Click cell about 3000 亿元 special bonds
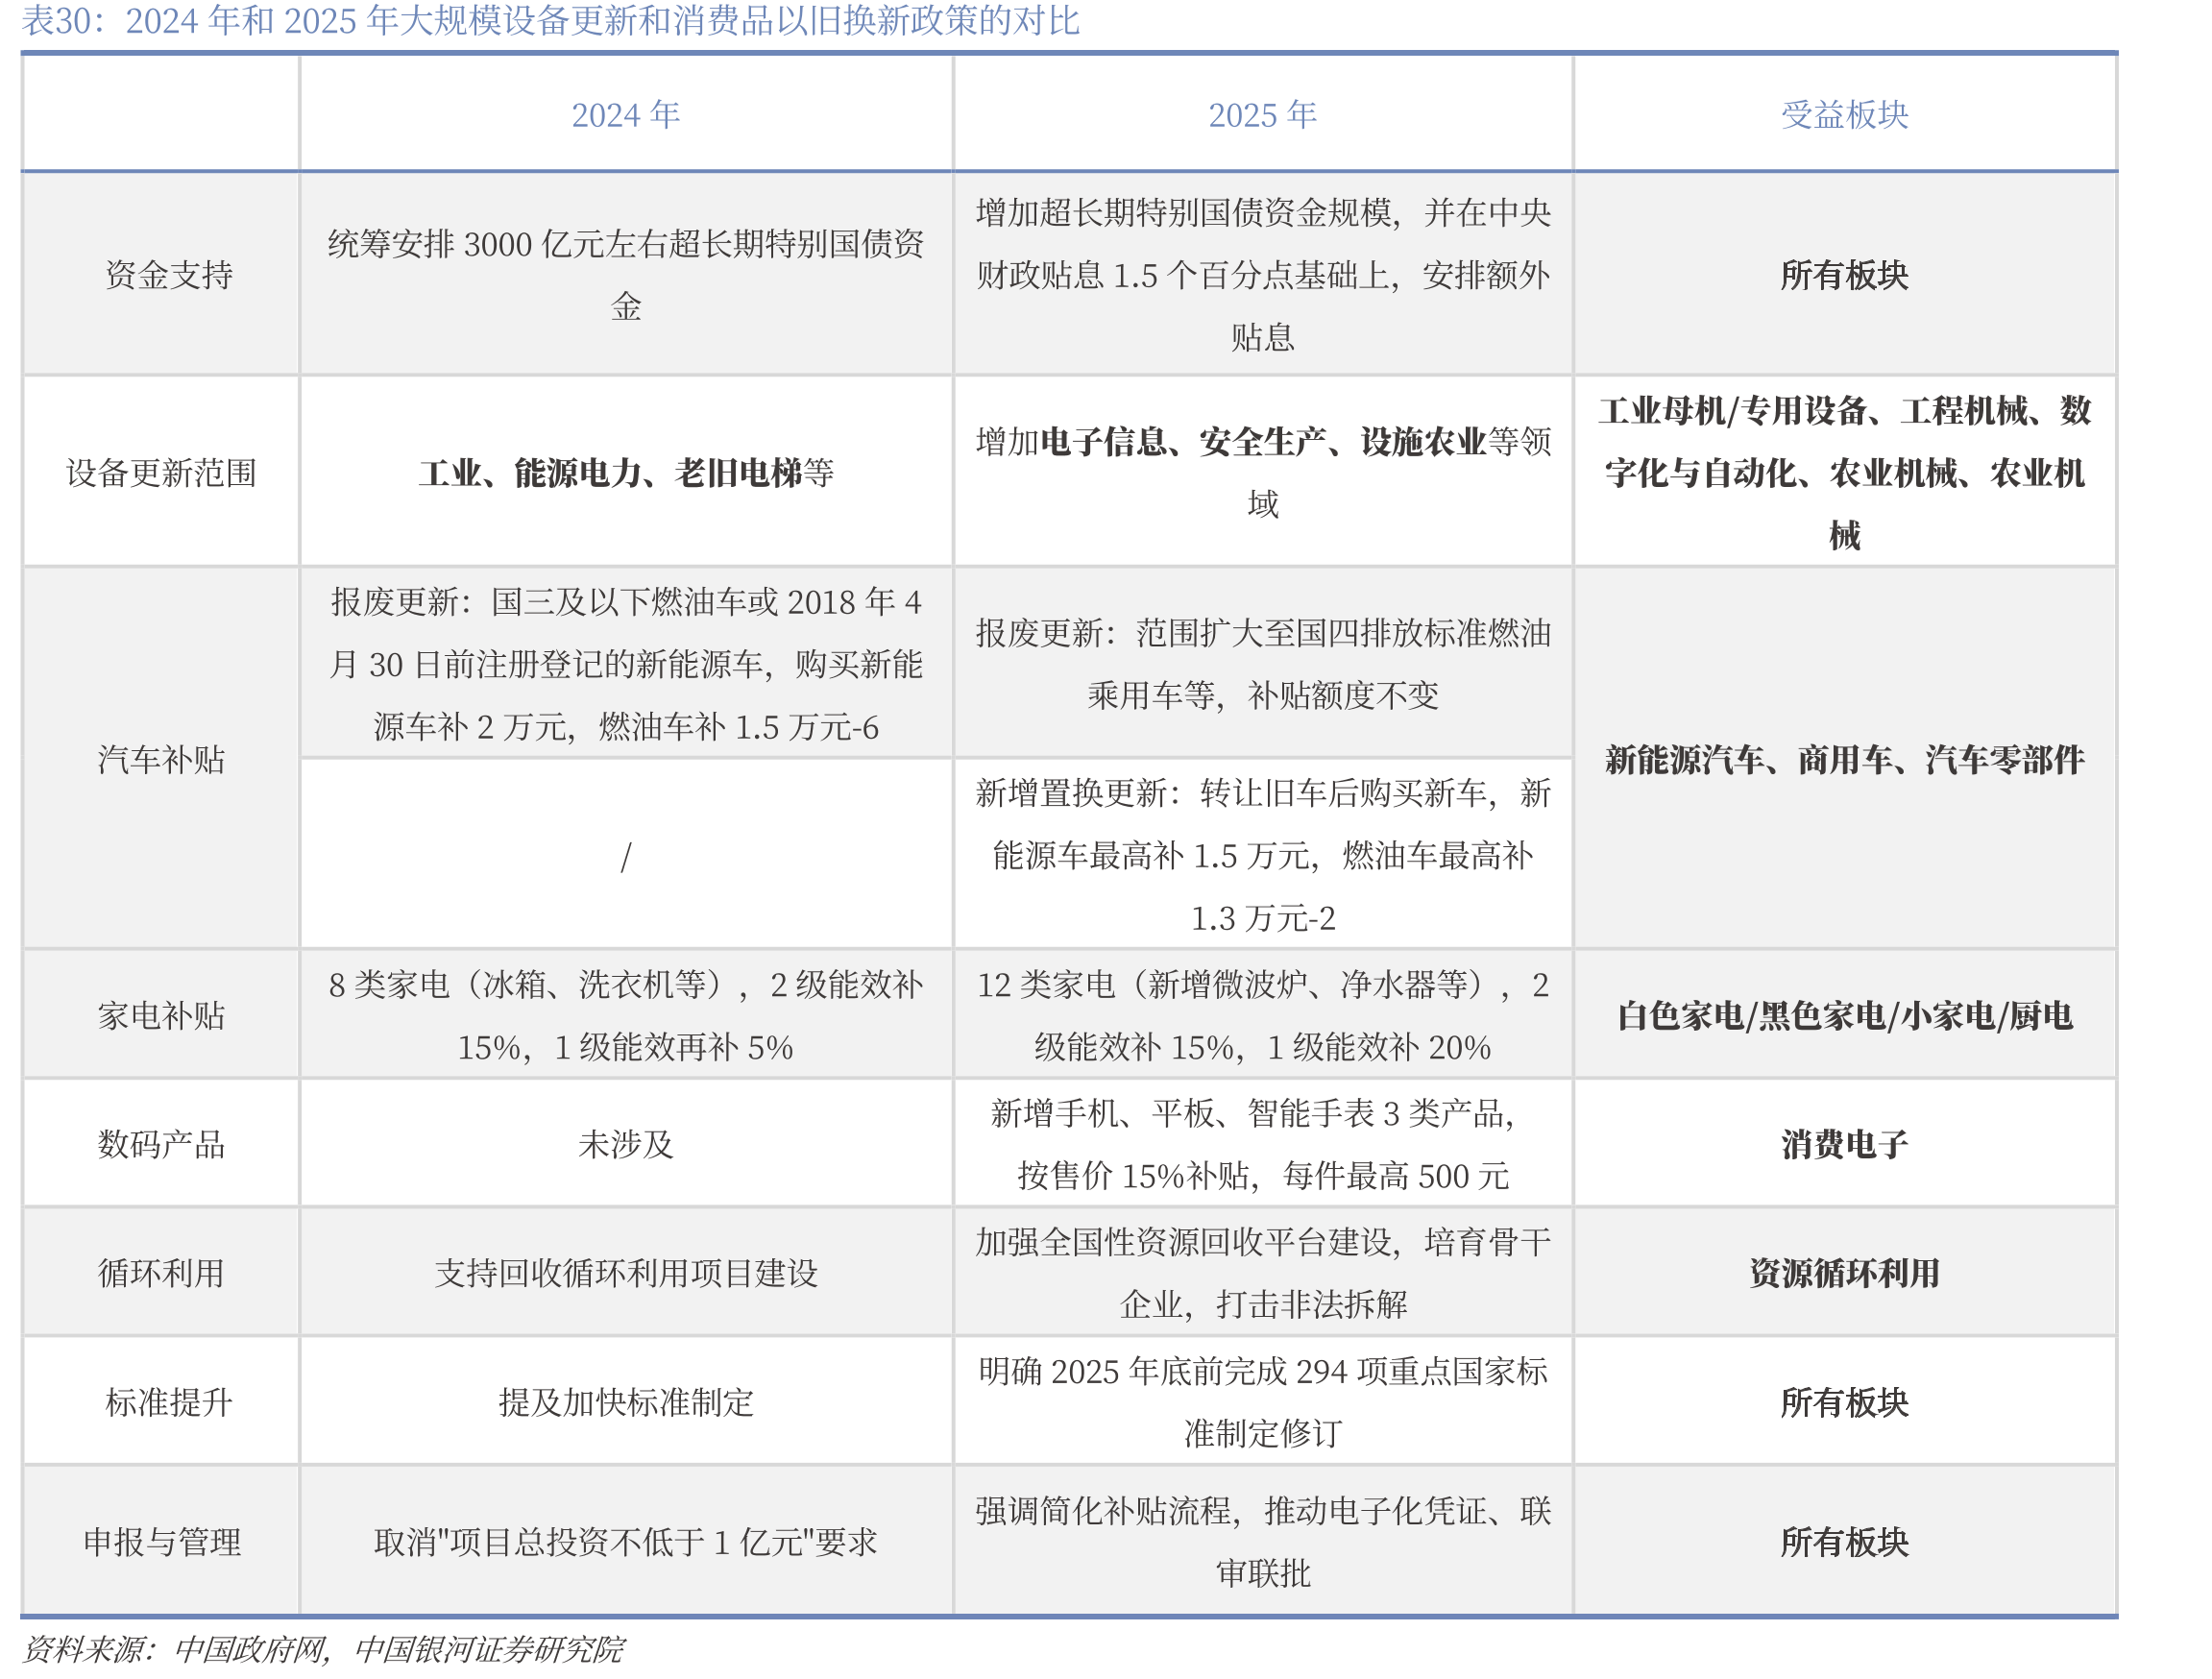 click(626, 275)
